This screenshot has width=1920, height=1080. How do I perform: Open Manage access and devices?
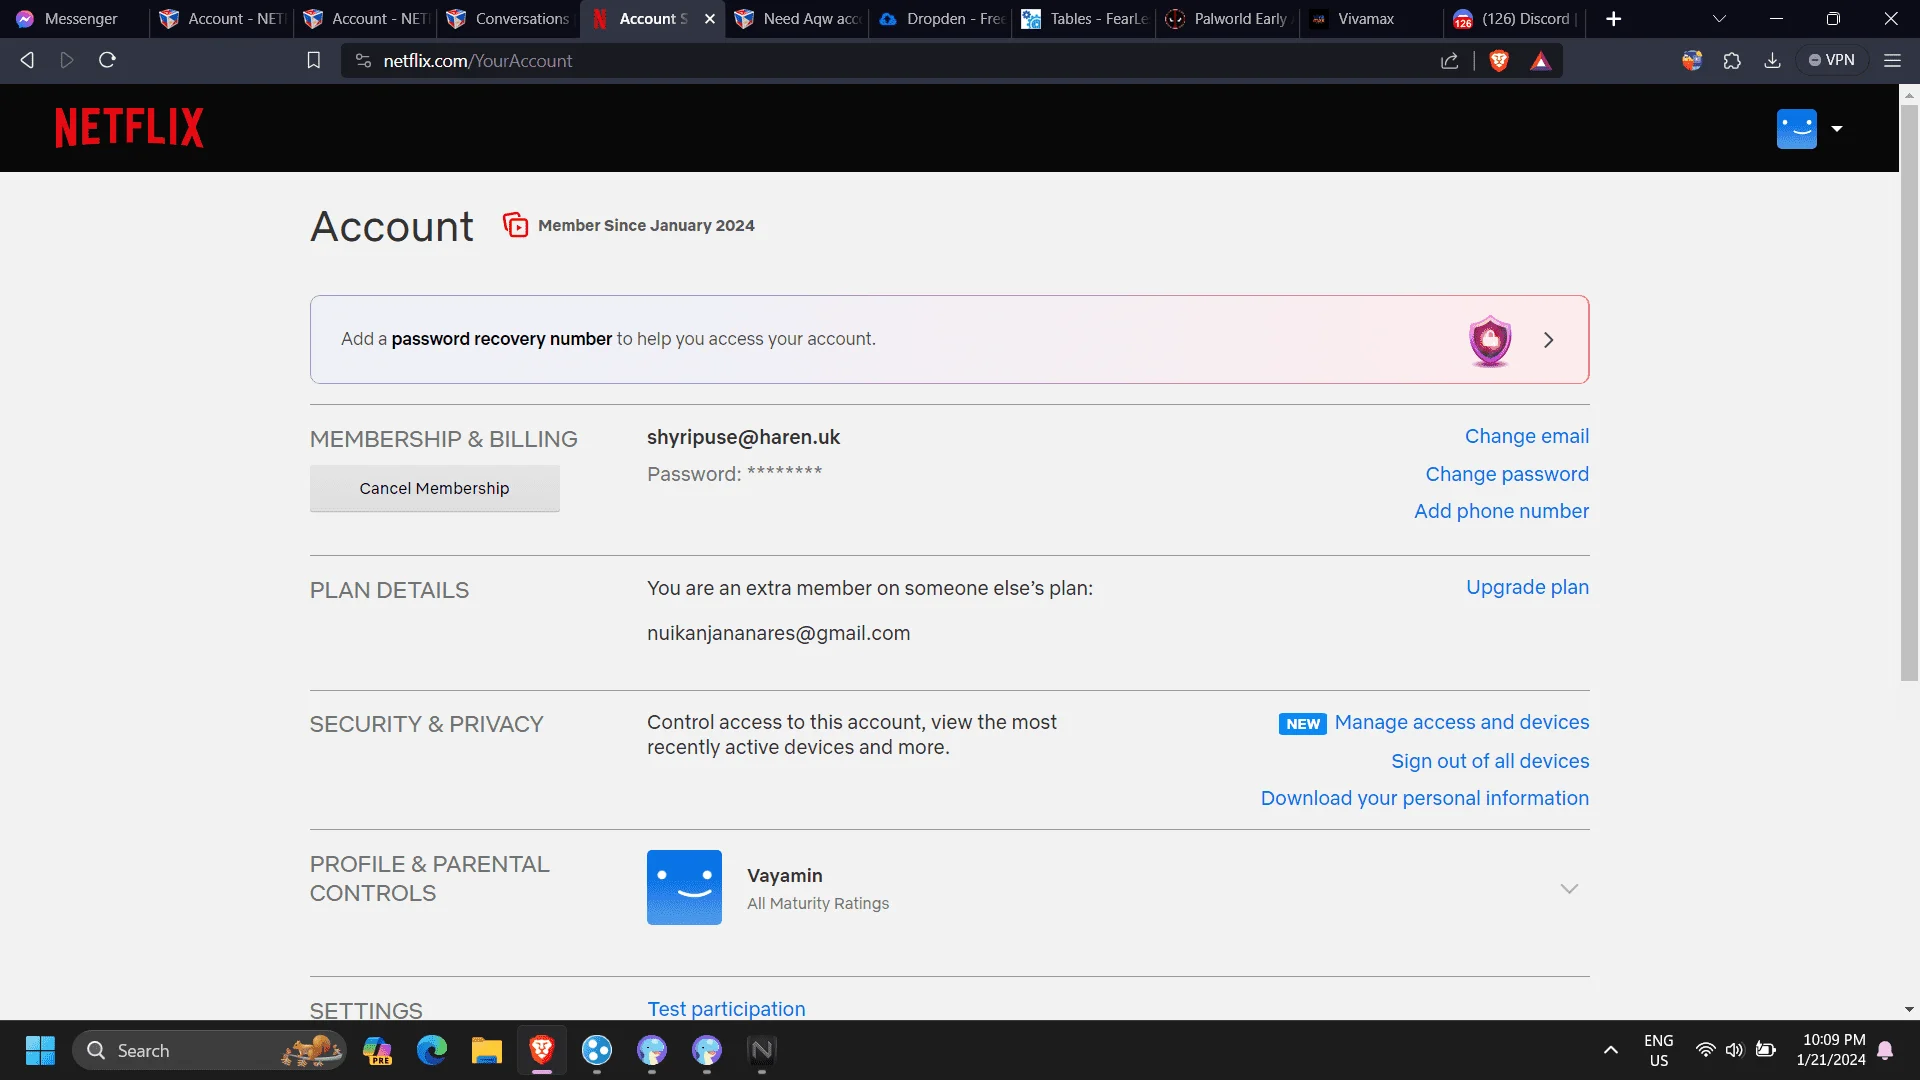(1461, 722)
